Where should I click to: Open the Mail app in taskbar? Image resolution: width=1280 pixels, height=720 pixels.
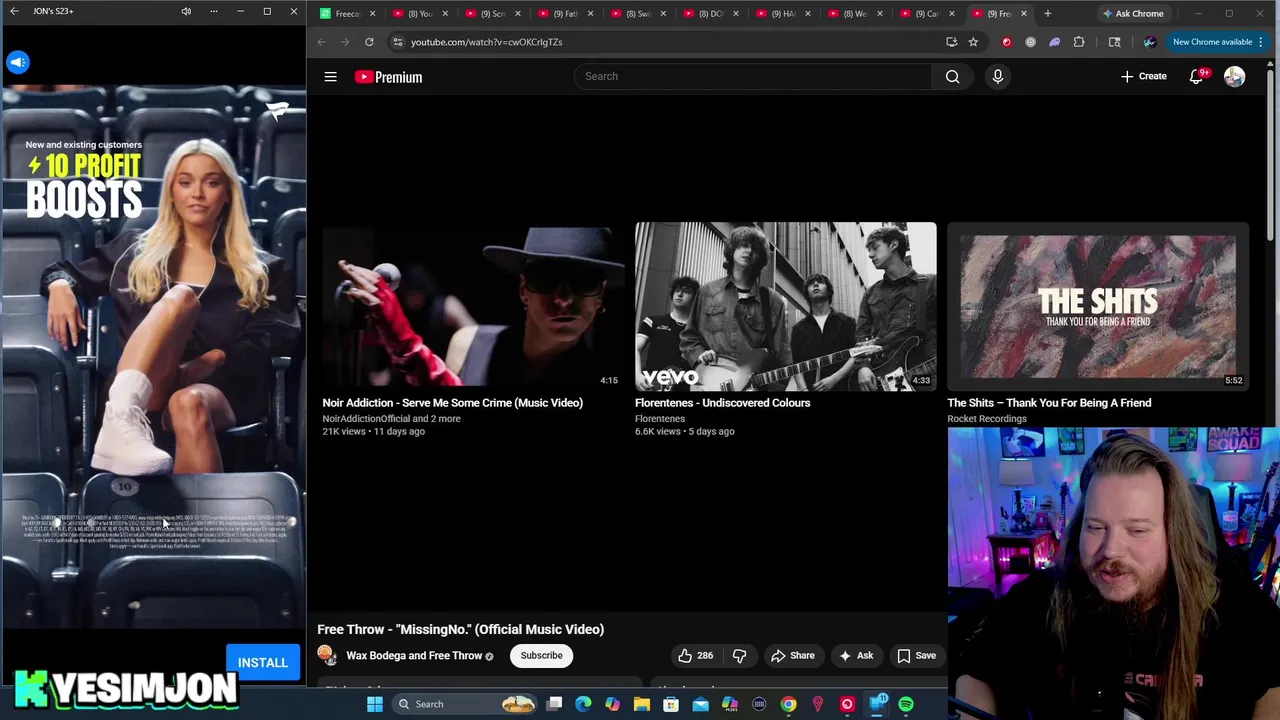coord(700,704)
